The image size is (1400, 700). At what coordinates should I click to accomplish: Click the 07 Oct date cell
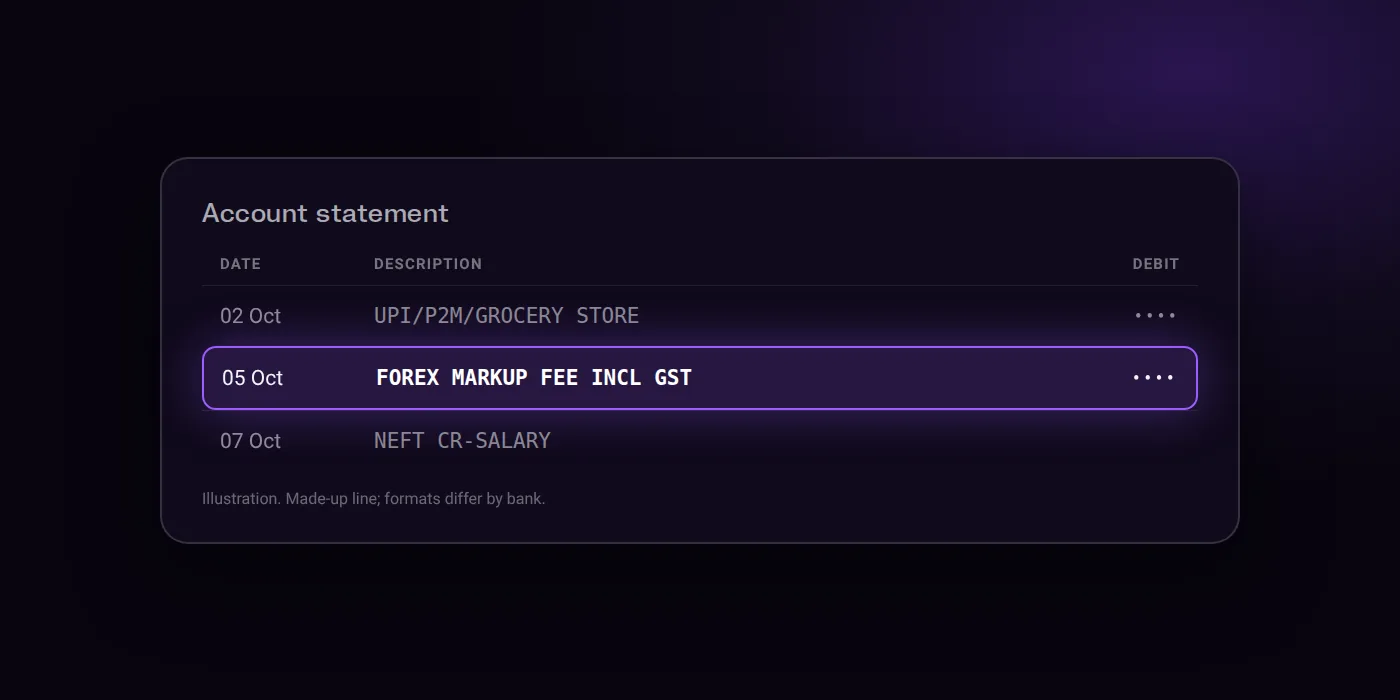[250, 441]
